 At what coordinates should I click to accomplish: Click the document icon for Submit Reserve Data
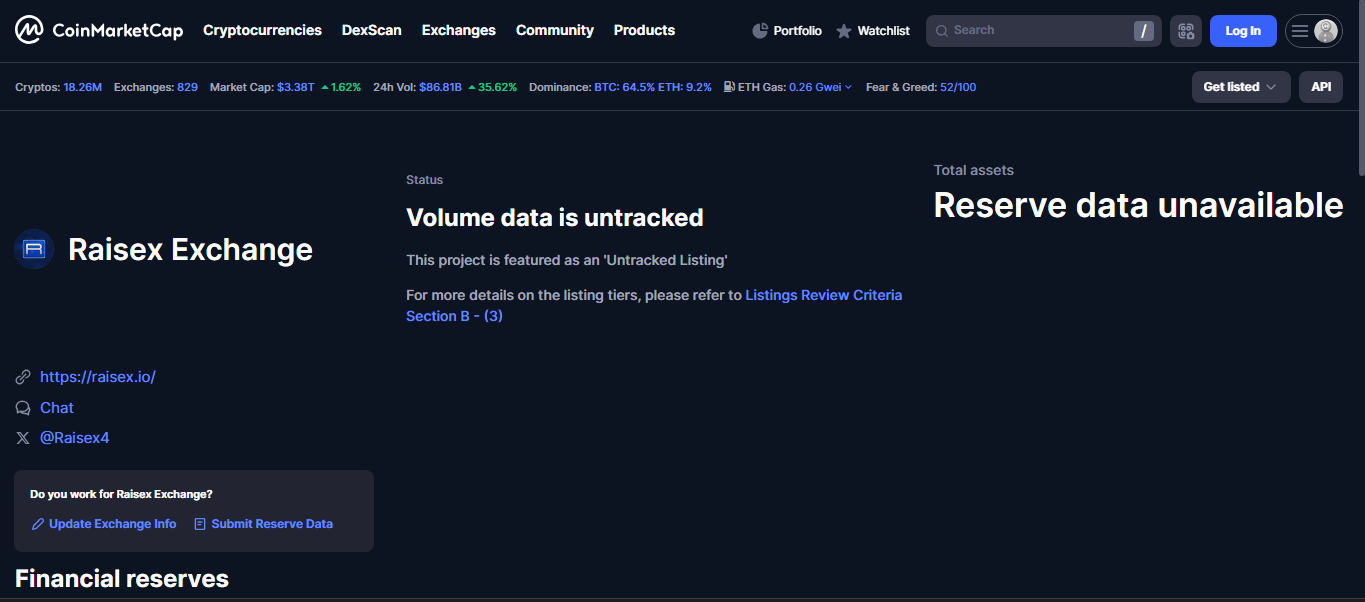pos(200,524)
